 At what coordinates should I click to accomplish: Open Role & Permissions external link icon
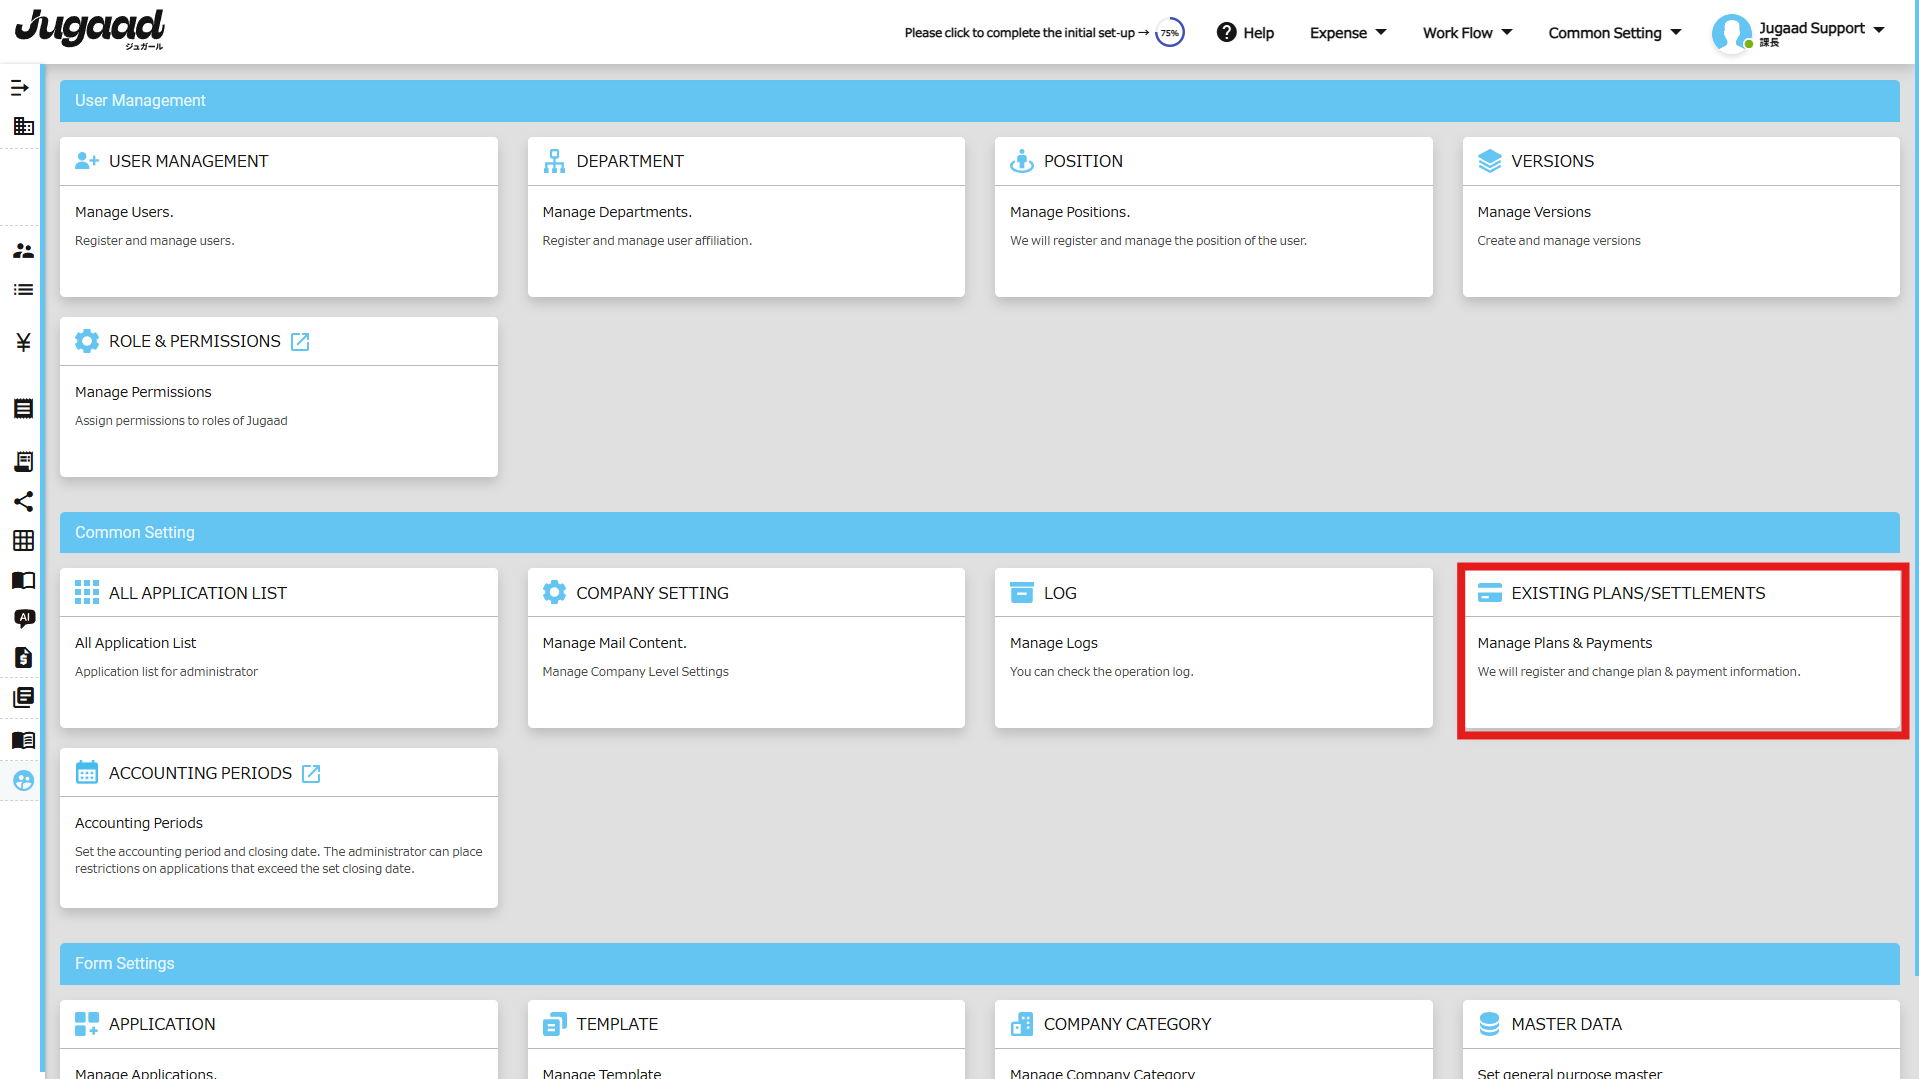[300, 342]
